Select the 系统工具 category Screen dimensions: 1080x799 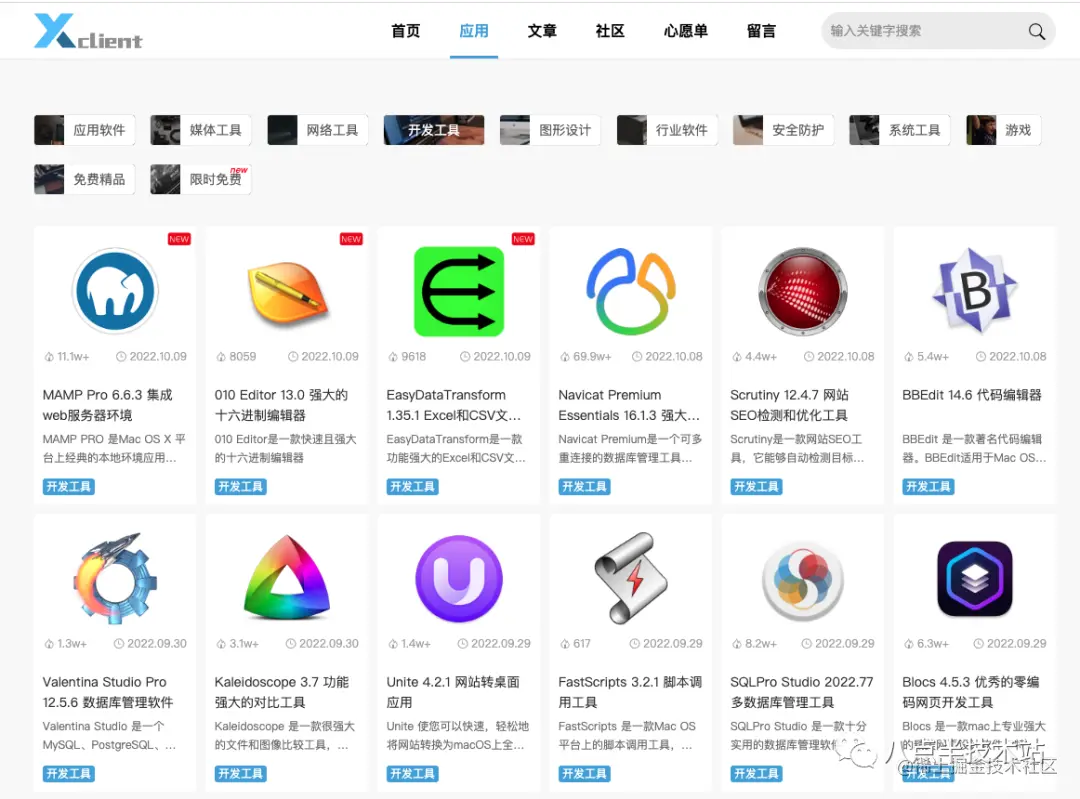tap(900, 130)
